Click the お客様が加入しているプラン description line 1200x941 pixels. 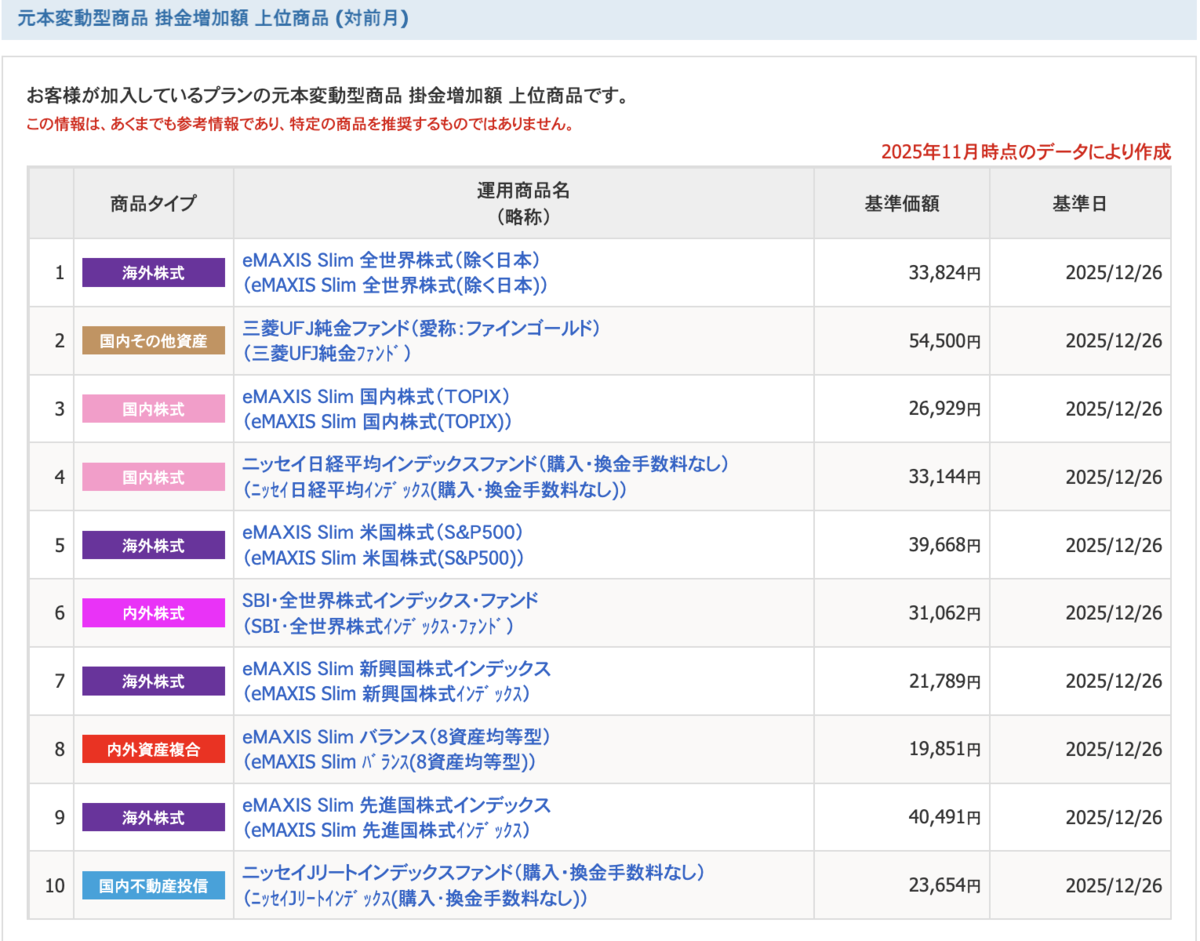327,96
